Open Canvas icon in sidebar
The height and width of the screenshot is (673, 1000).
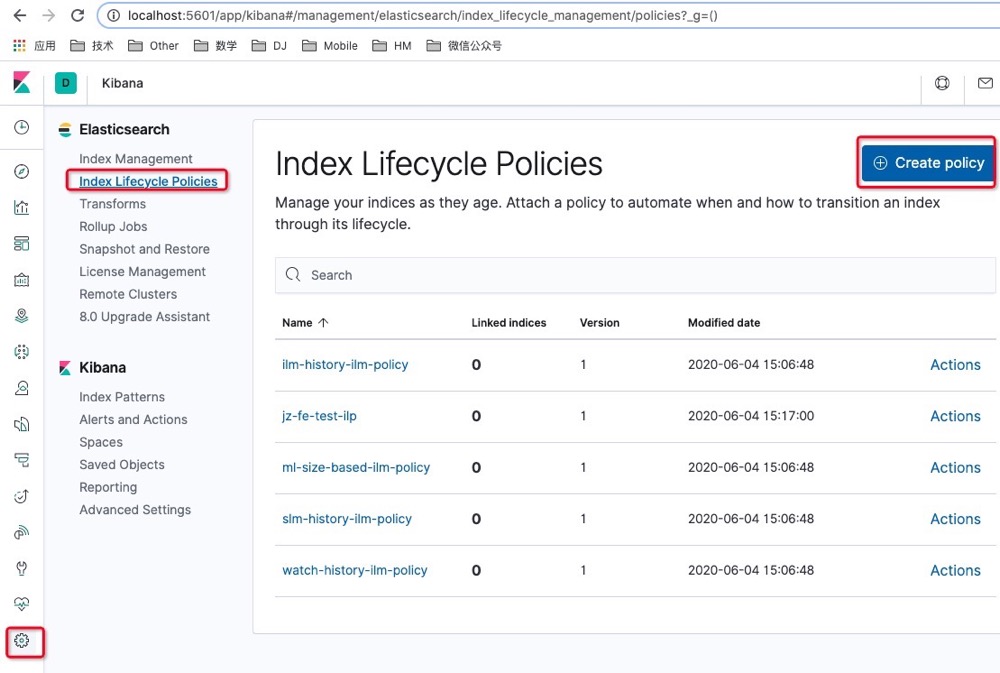pyautogui.click(x=22, y=279)
